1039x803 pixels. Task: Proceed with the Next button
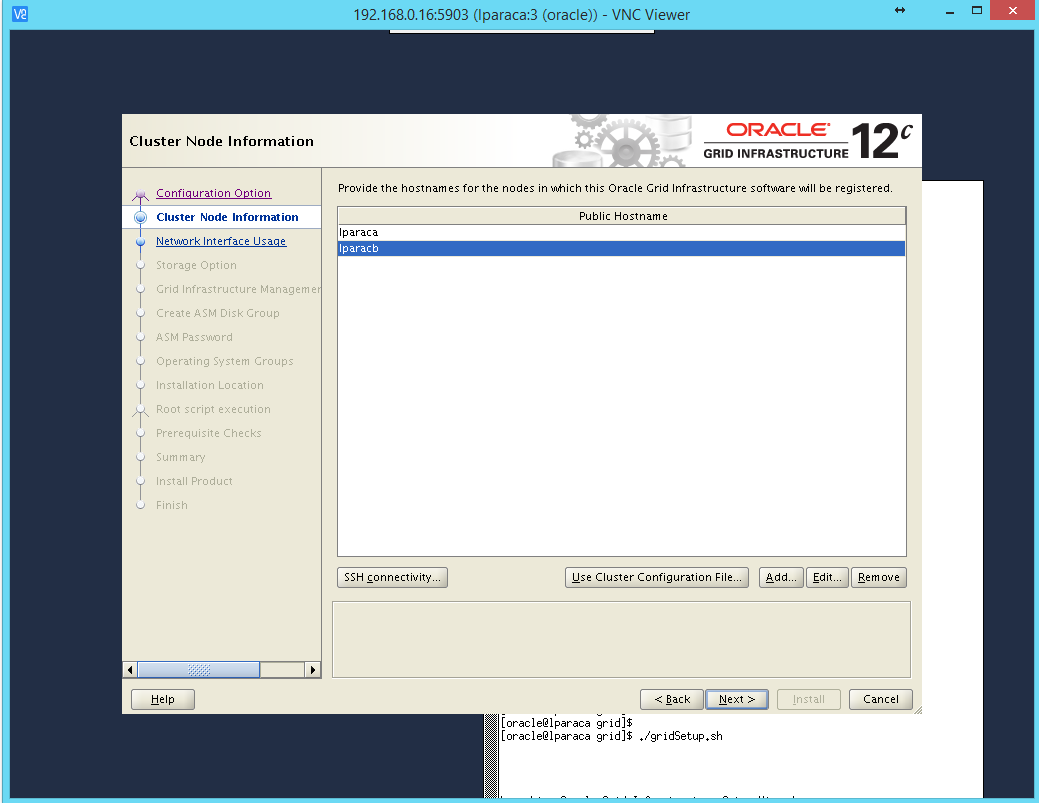(x=737, y=699)
